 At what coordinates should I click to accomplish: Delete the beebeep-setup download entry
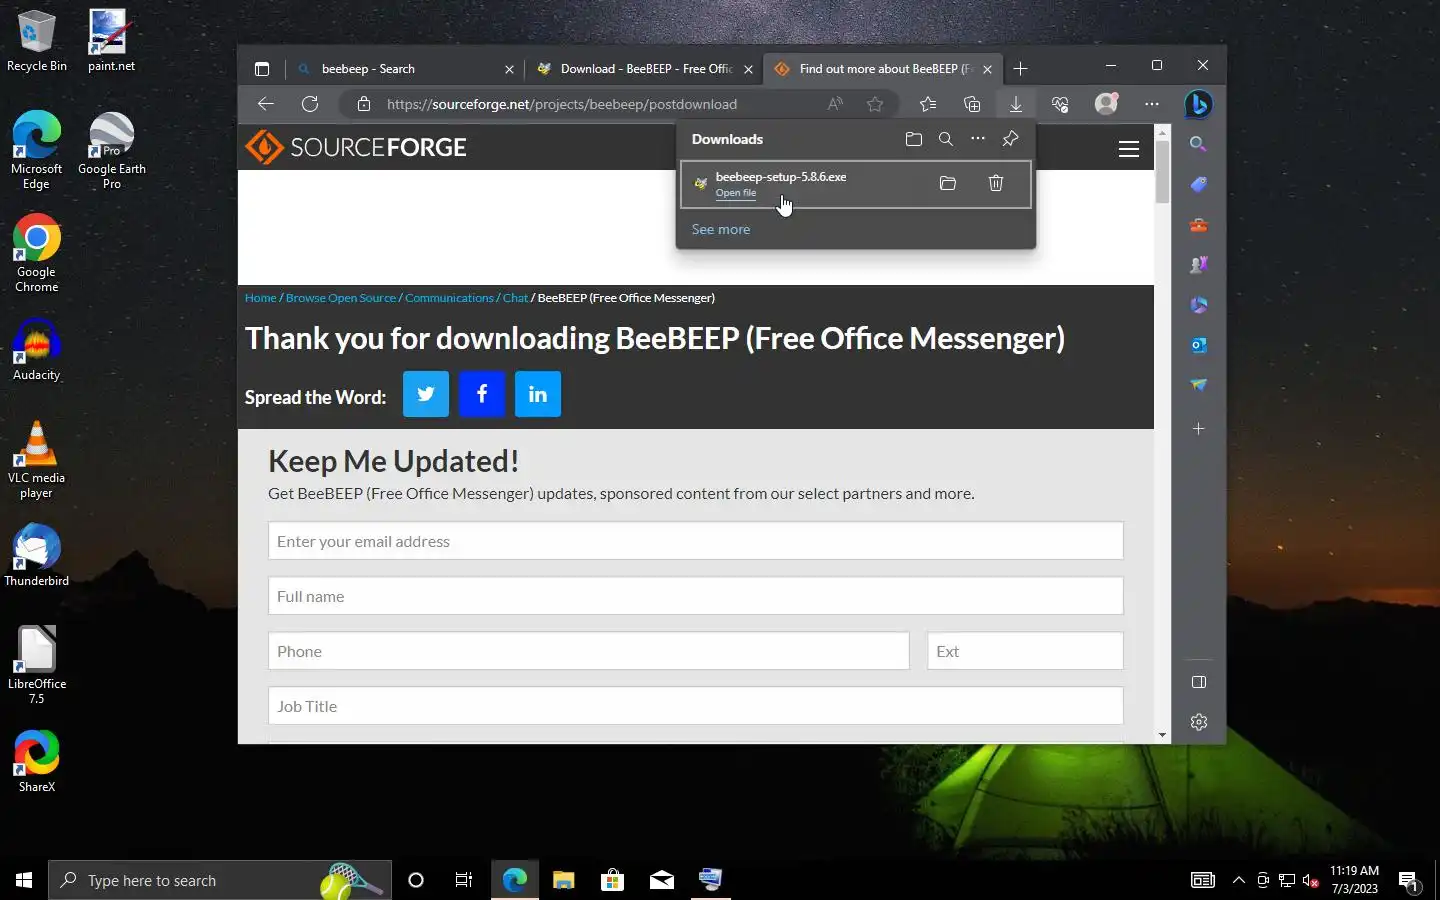pos(996,183)
